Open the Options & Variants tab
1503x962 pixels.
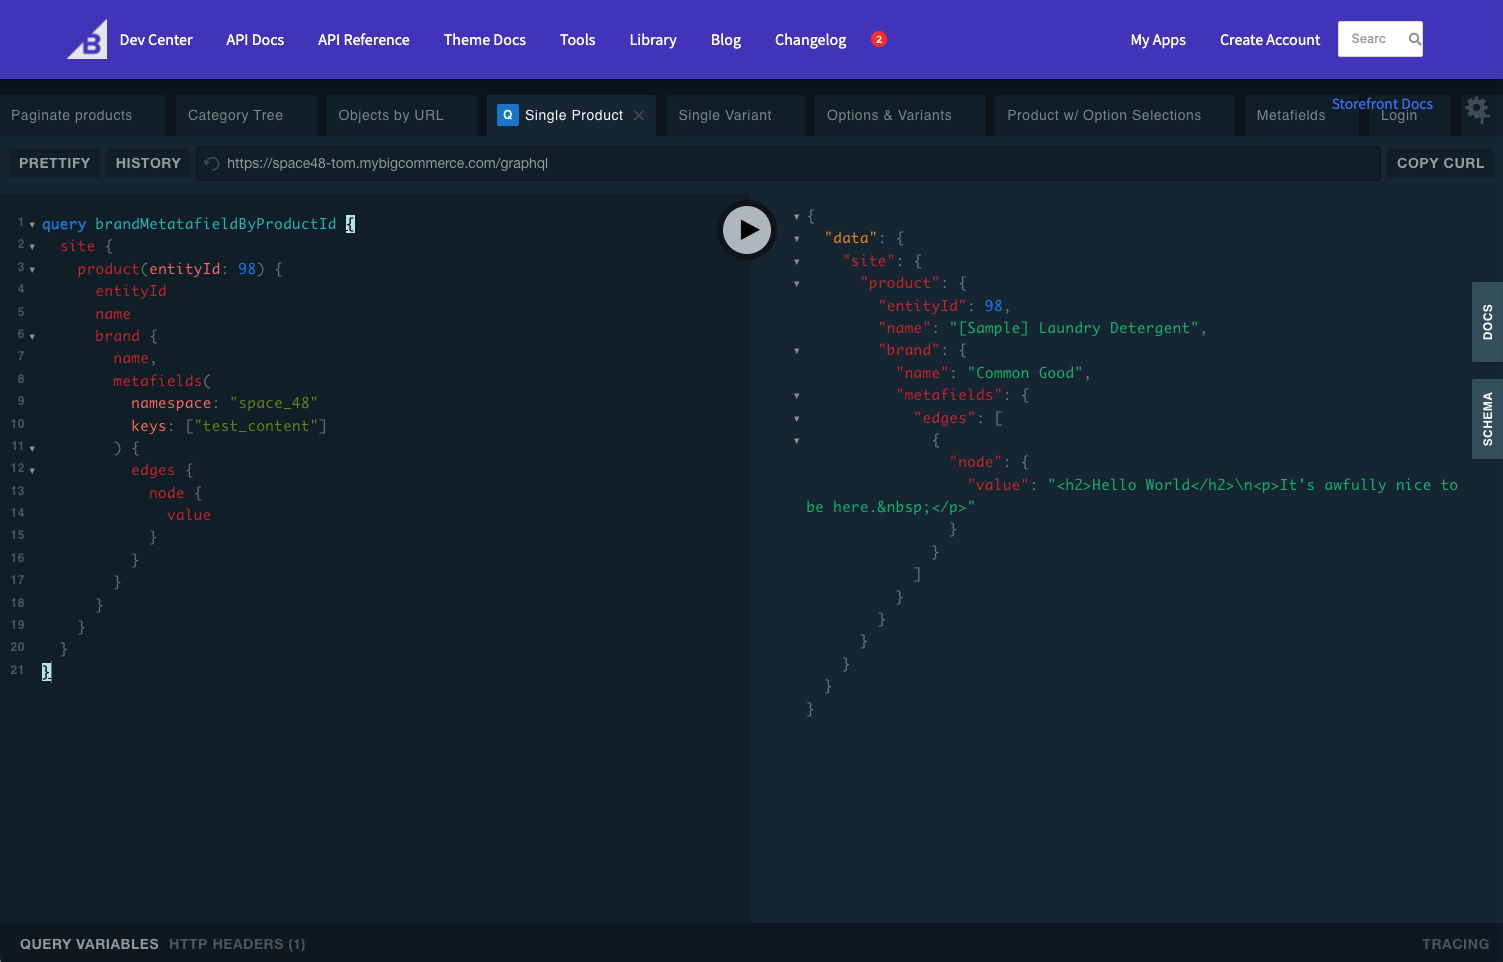899,115
